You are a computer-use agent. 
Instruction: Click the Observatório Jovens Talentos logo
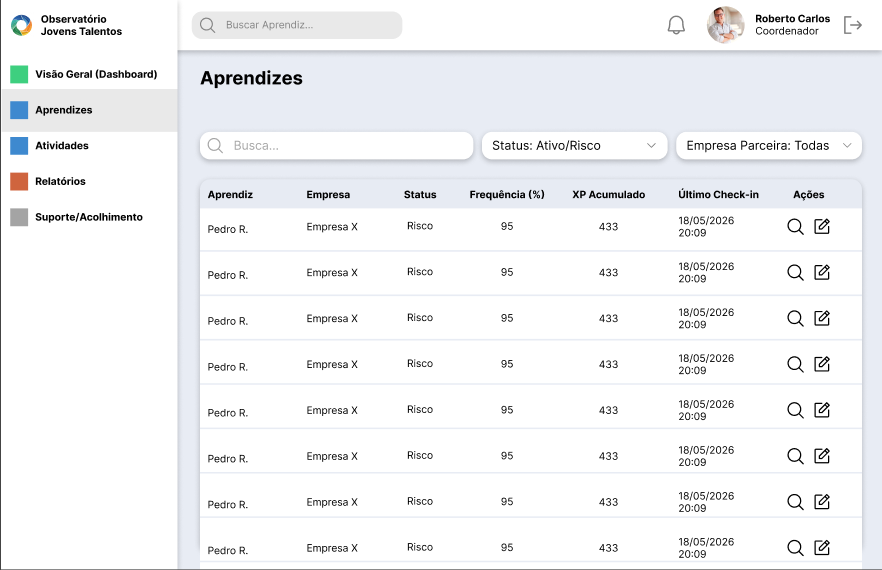coord(21,25)
